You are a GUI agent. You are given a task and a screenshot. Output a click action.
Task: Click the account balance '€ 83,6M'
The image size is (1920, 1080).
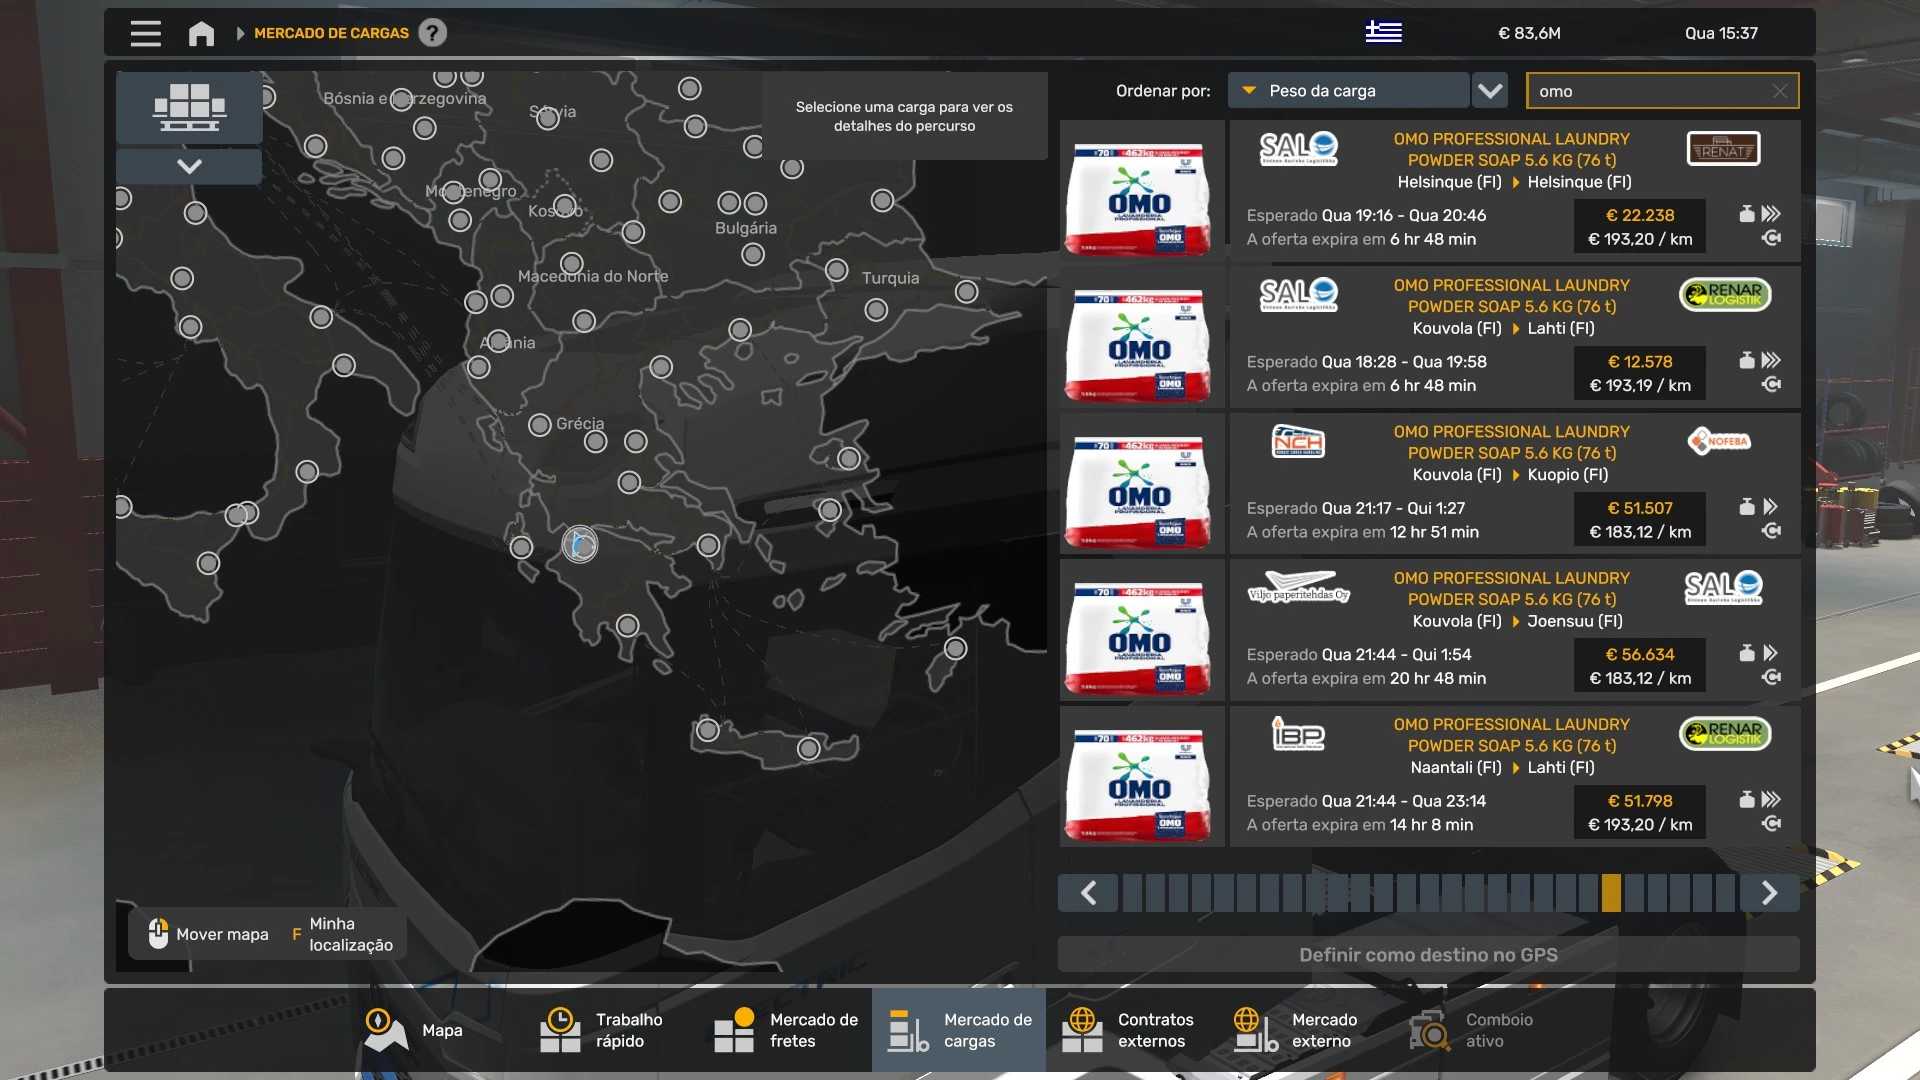pyautogui.click(x=1529, y=33)
